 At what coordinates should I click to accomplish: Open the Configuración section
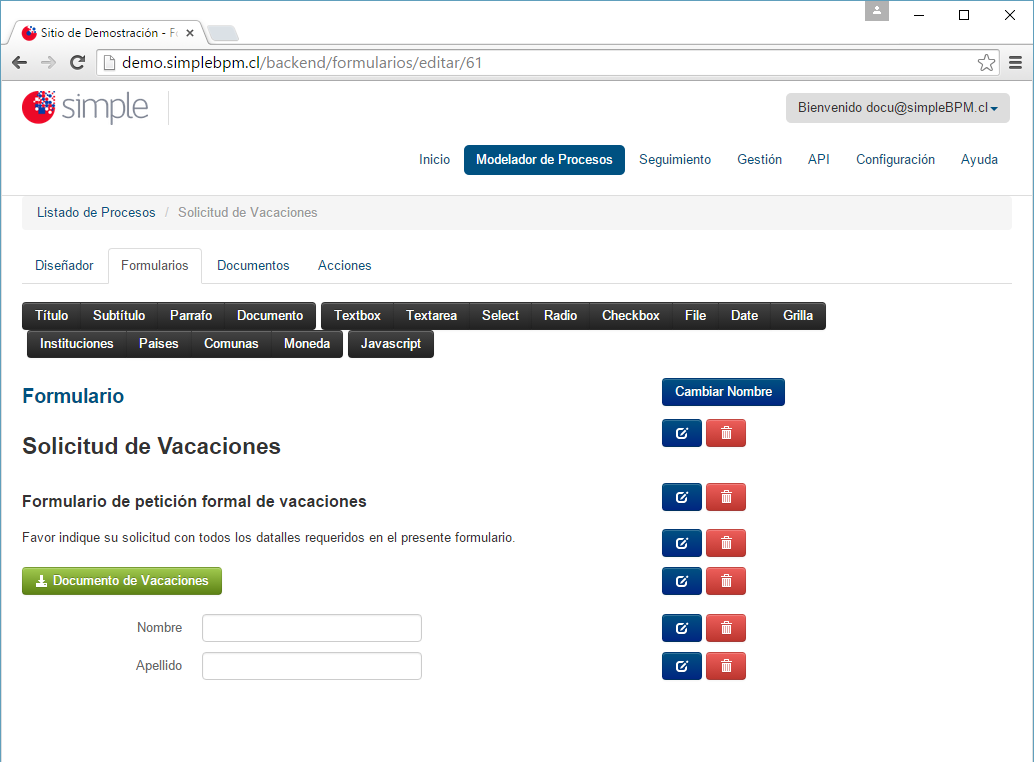pos(895,160)
